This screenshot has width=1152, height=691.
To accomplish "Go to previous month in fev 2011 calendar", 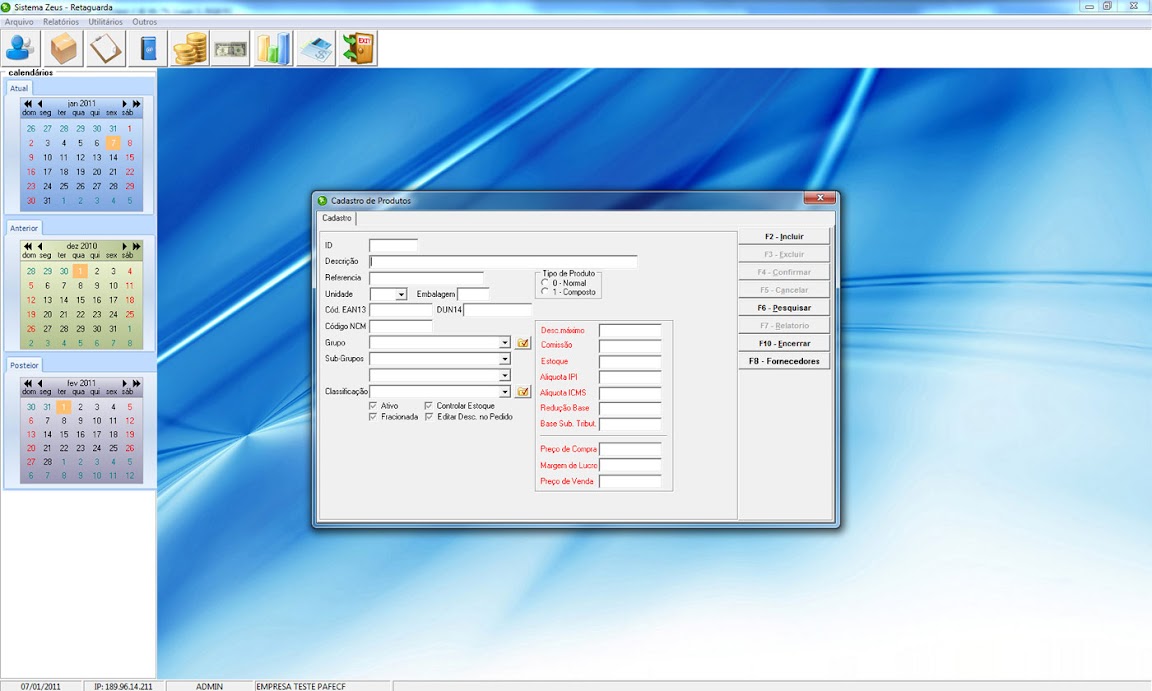I will pos(40,383).
